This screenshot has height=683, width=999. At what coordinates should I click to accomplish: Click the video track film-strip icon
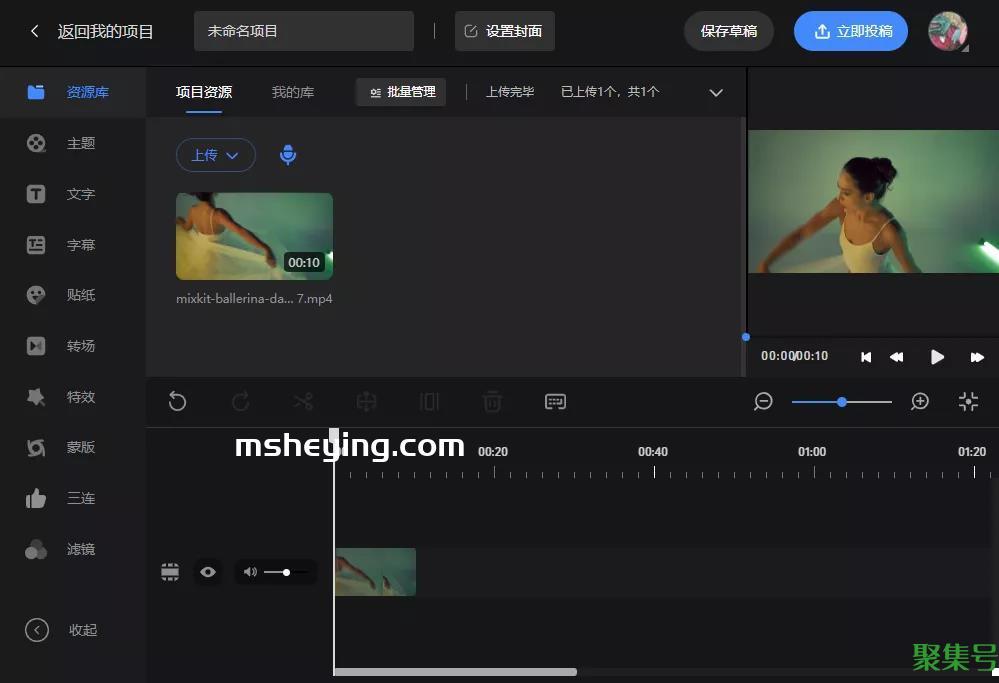[x=170, y=572]
